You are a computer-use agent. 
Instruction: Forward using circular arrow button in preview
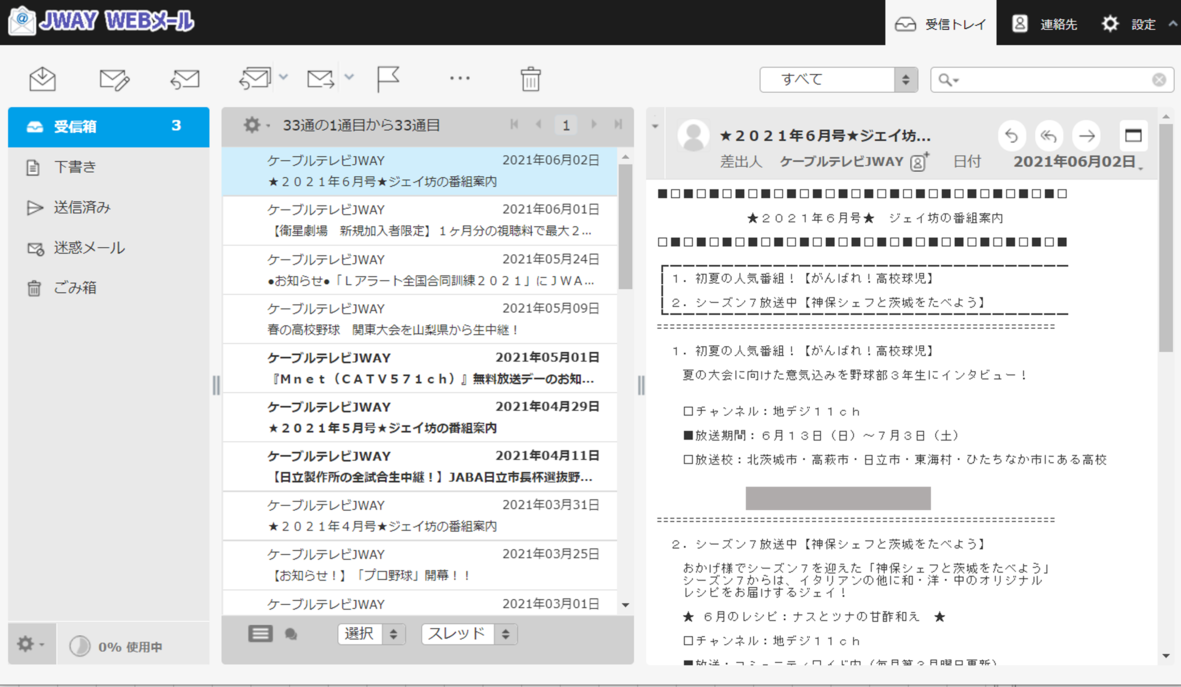pyautogui.click(x=1086, y=136)
